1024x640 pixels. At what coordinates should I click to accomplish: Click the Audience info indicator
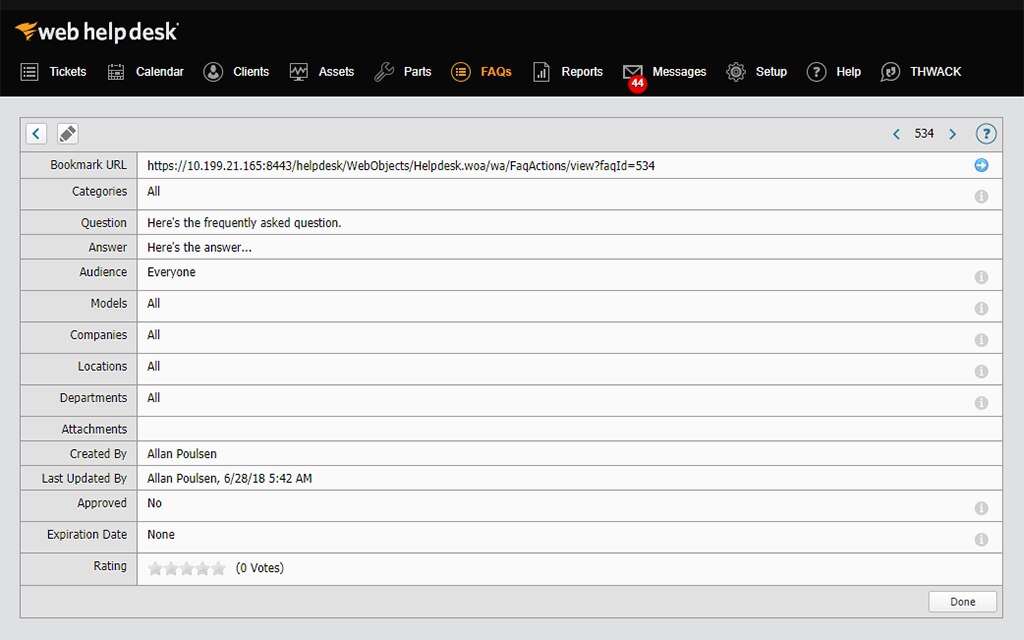(x=981, y=276)
